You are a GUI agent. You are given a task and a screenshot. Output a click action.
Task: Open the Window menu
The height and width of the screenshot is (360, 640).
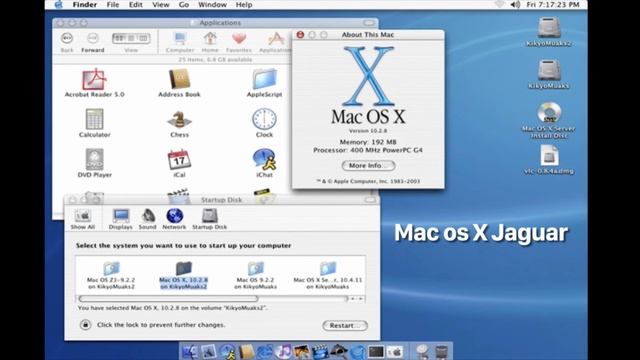212,4
